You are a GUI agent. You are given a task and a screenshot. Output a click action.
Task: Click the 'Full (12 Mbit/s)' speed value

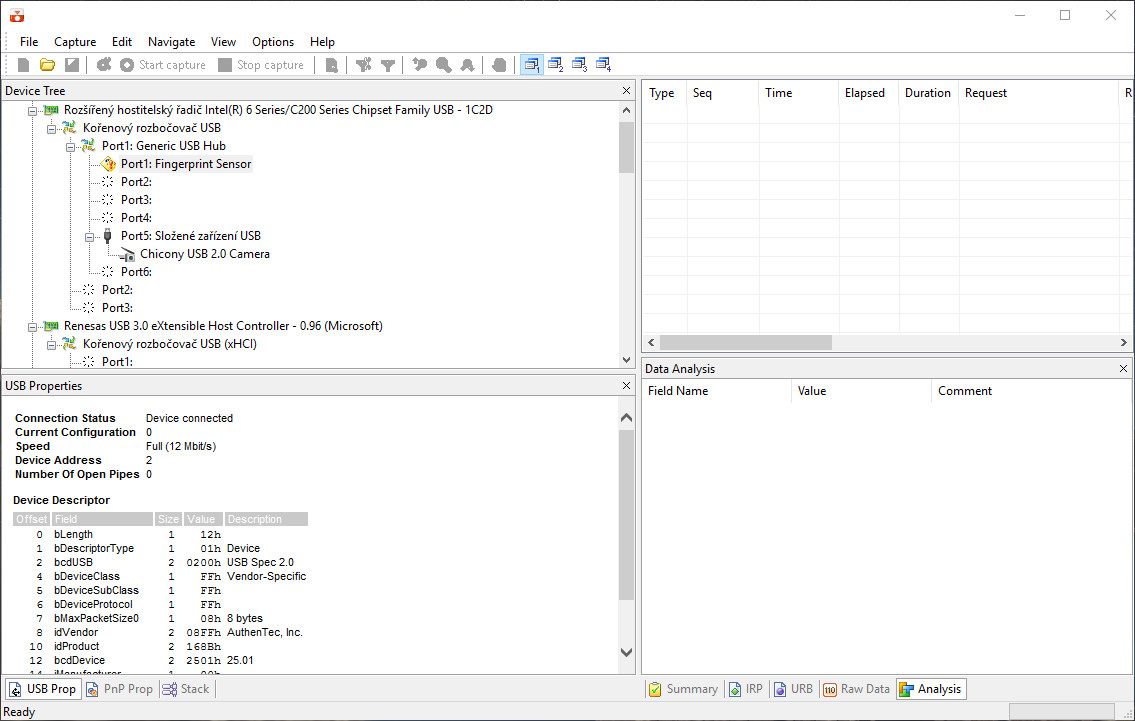[x=181, y=447]
